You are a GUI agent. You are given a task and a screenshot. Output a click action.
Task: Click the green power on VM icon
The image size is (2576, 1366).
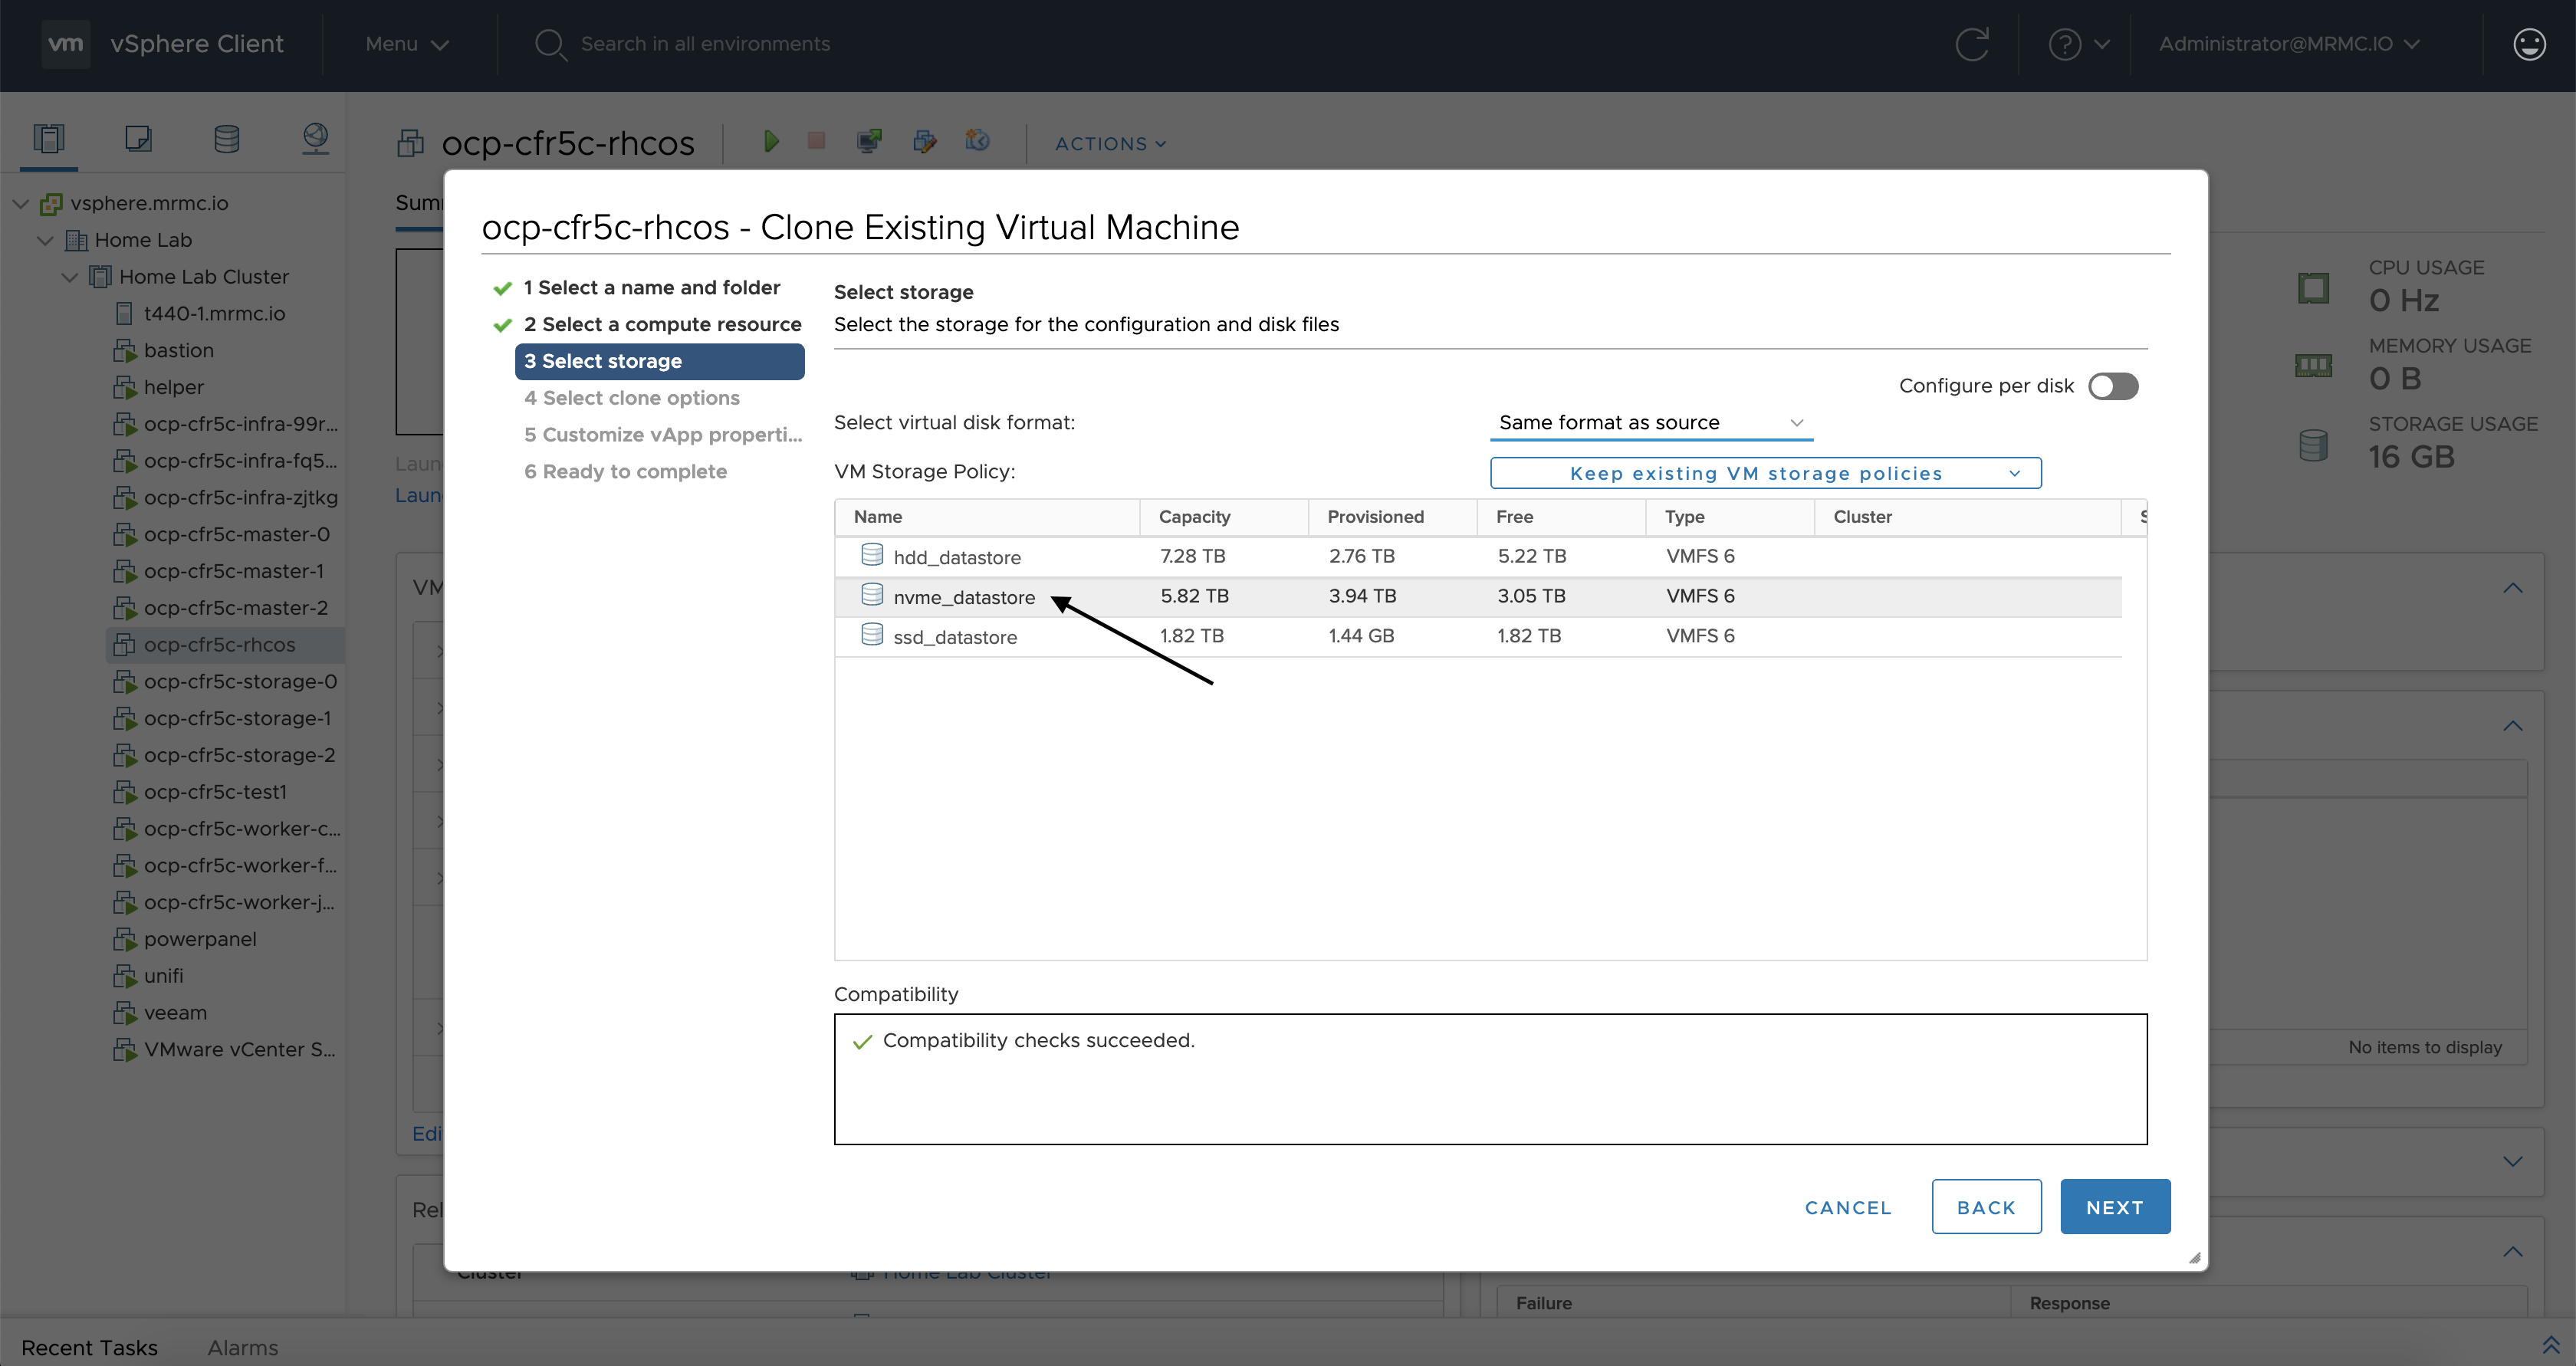click(x=770, y=142)
